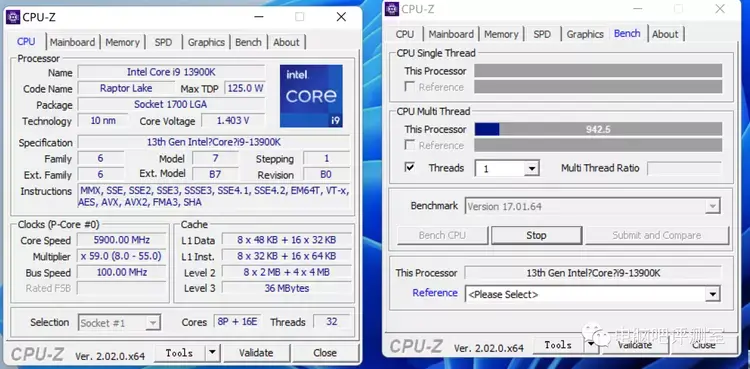Image resolution: width=750 pixels, height=369 pixels.
Task: Click Submit and Compare button
Action: pyautogui.click(x=657, y=235)
